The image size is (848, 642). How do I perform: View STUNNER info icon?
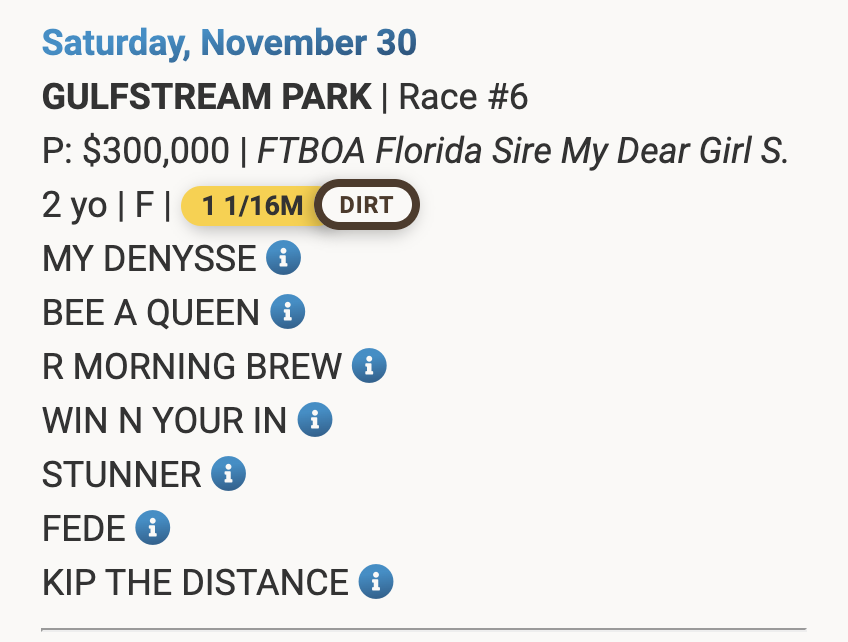coord(228,474)
